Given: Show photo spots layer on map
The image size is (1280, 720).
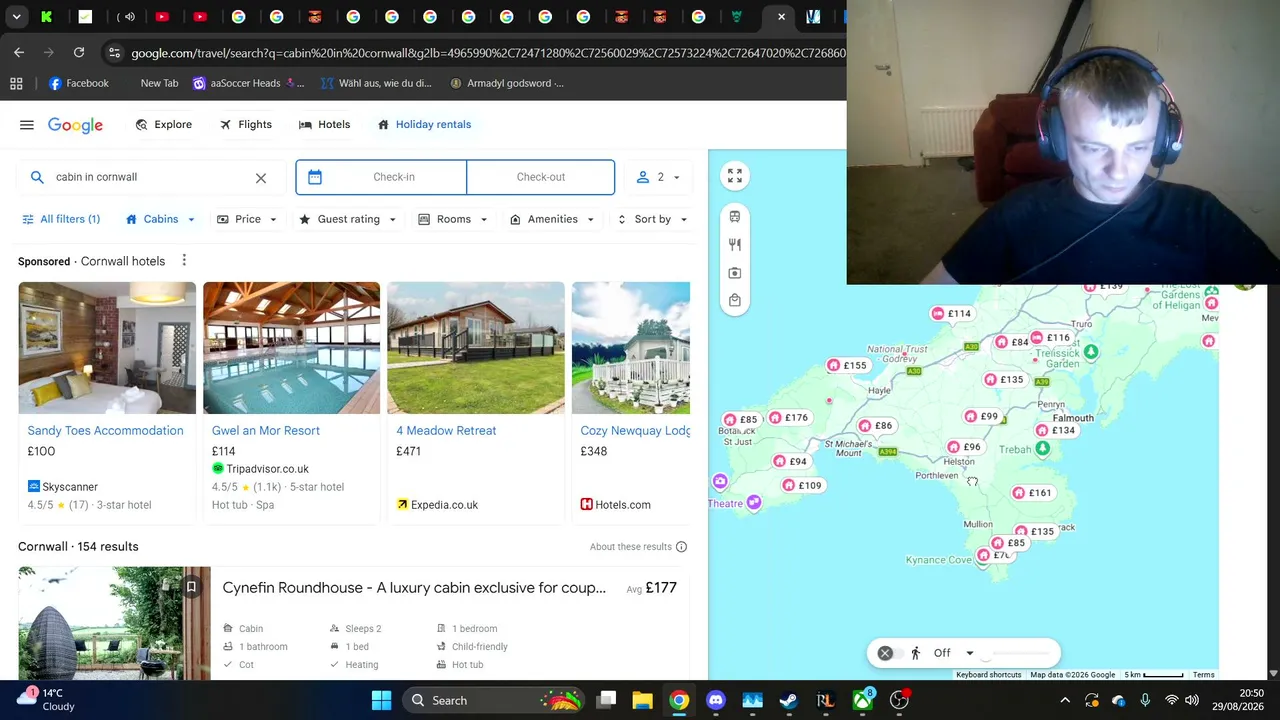Looking at the screenshot, I should click(735, 272).
